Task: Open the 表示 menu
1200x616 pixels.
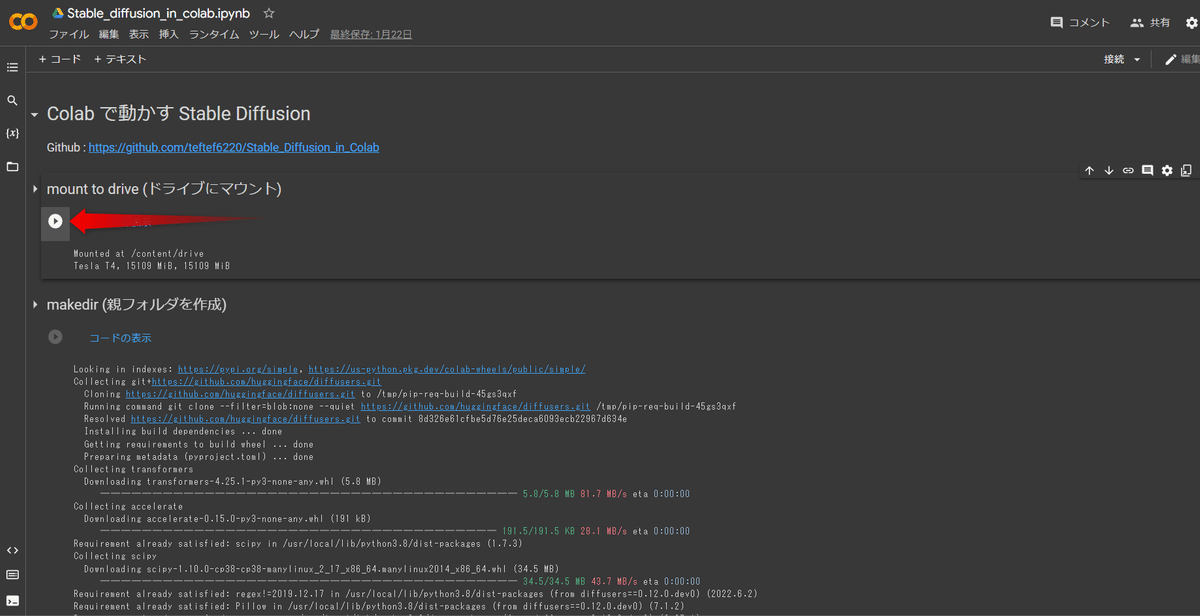Action: pos(139,34)
